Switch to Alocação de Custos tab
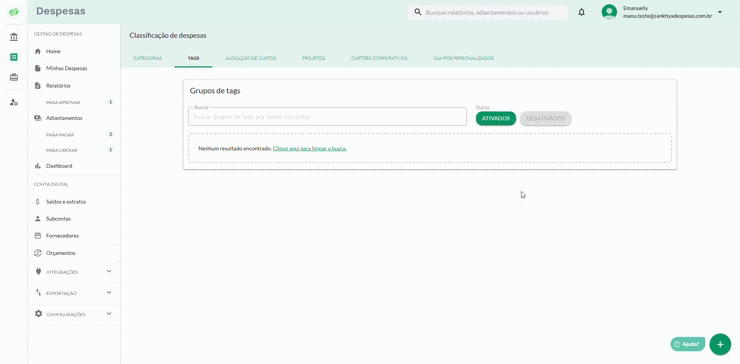The height and width of the screenshot is (364, 740). [x=251, y=59]
